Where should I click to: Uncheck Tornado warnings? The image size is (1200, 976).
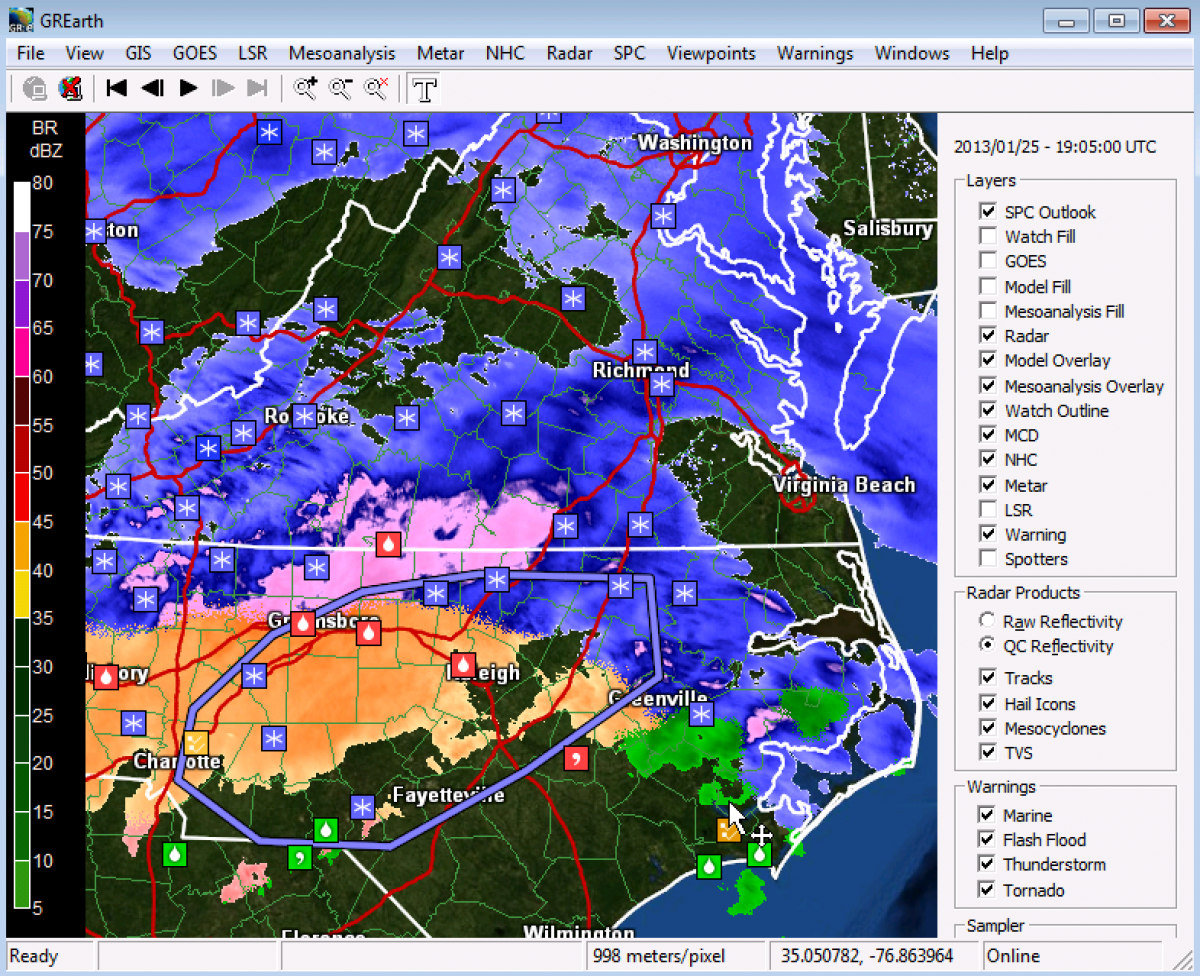point(988,890)
